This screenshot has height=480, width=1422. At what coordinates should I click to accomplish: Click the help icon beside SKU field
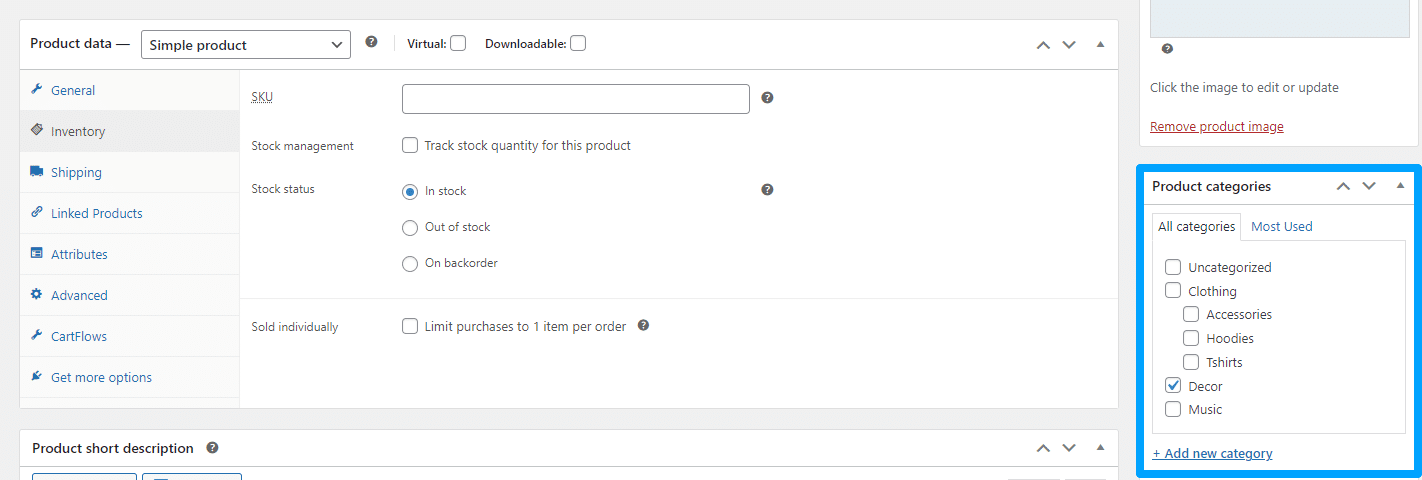(767, 98)
